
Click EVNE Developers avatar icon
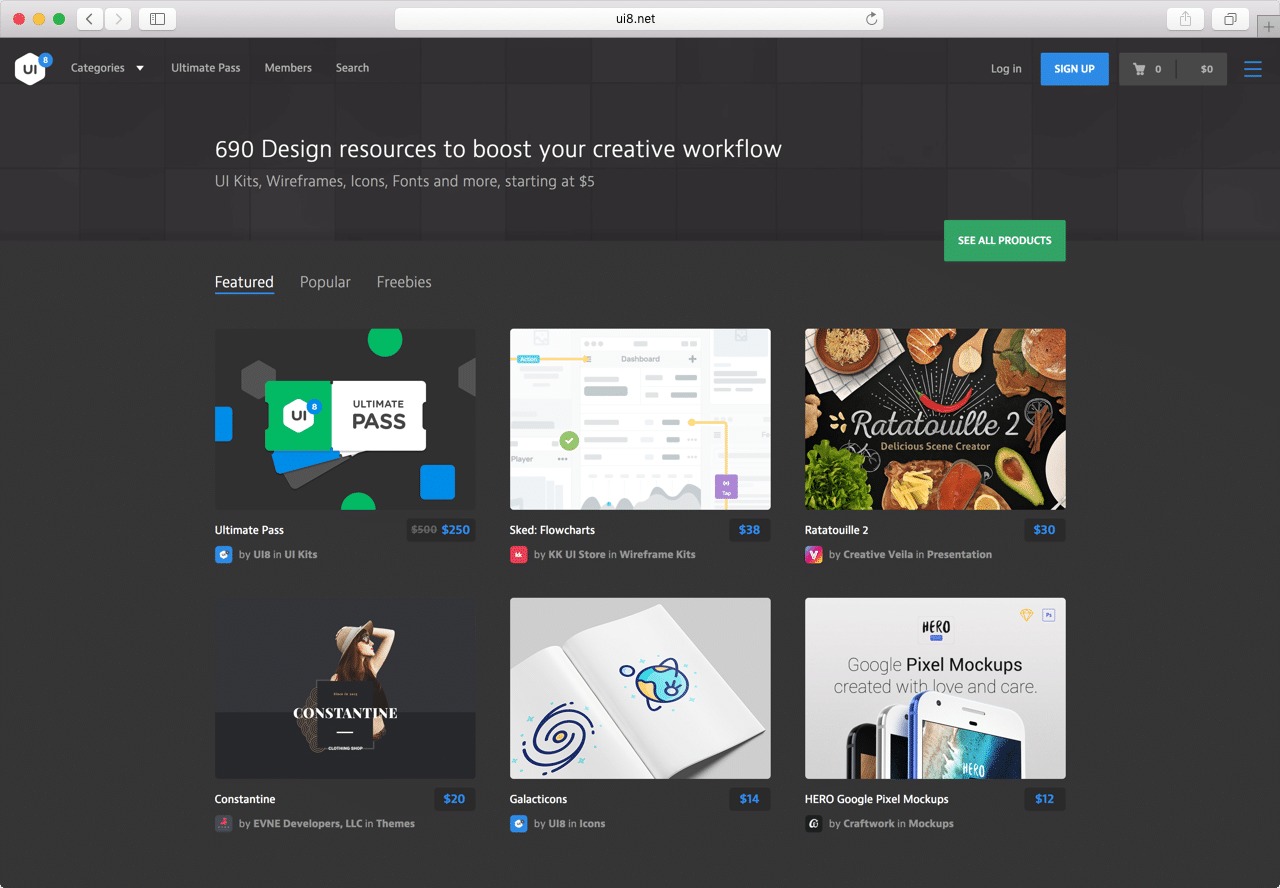223,823
